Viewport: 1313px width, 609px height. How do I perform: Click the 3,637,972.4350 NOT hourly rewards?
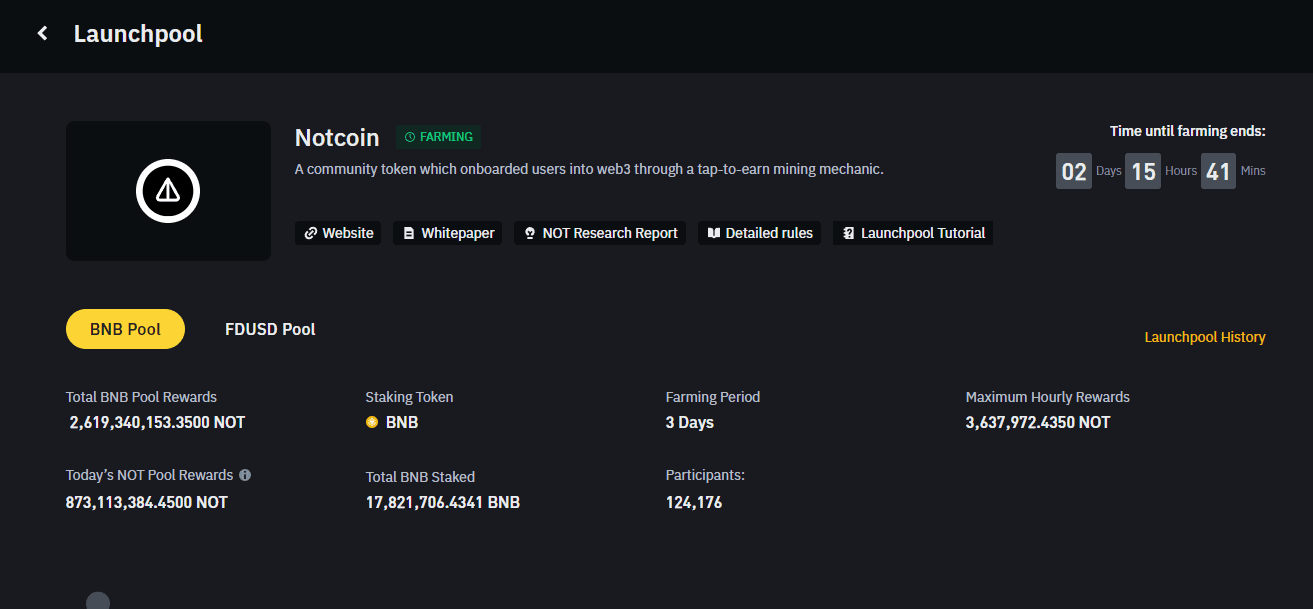click(1038, 422)
